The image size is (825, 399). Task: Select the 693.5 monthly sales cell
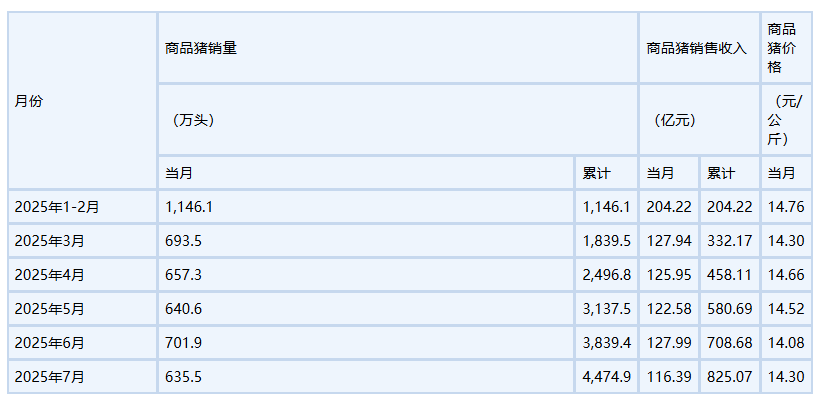366,241
